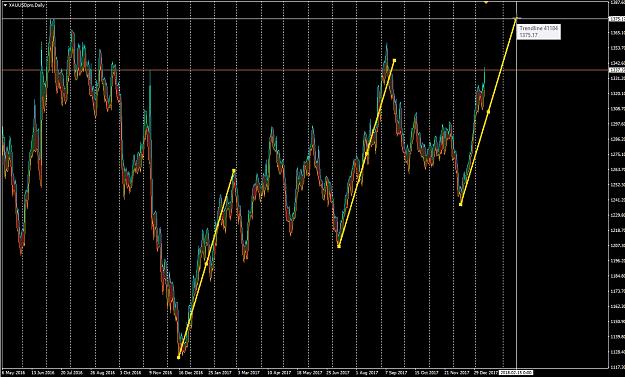Click the 29 Dec 2017 date label

[486, 373]
